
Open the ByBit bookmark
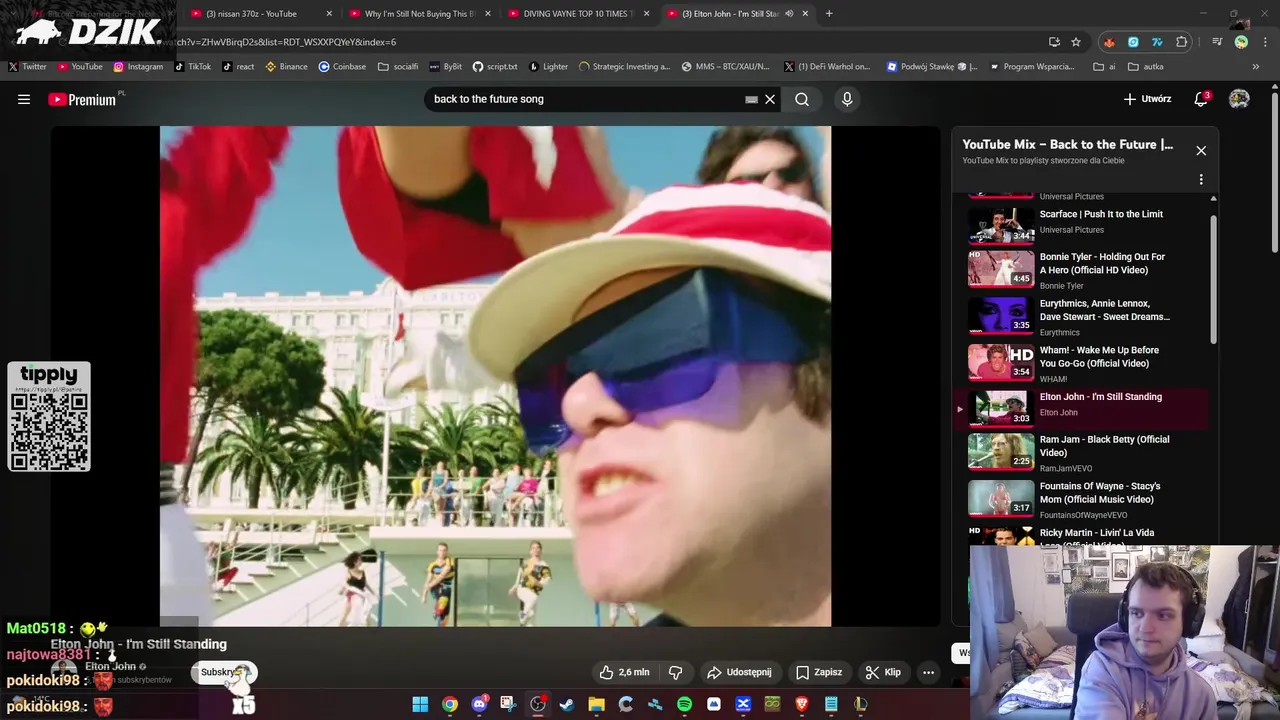click(445, 67)
